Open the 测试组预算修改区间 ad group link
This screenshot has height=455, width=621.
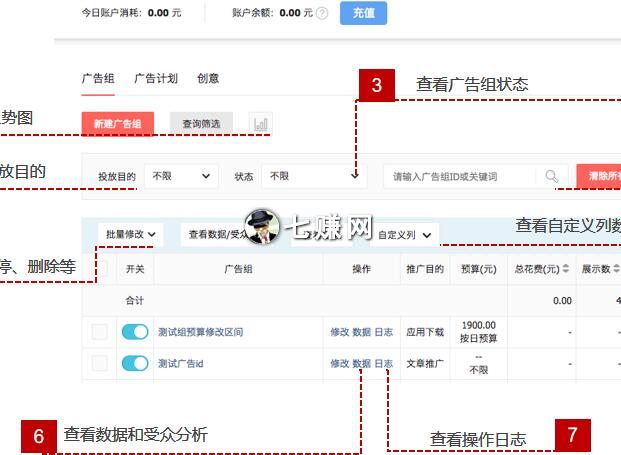coord(201,332)
